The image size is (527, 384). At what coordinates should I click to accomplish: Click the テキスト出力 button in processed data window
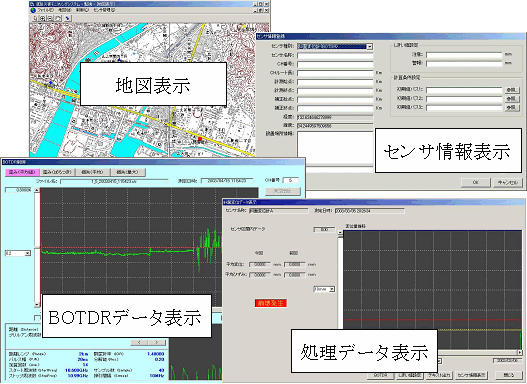(439, 375)
